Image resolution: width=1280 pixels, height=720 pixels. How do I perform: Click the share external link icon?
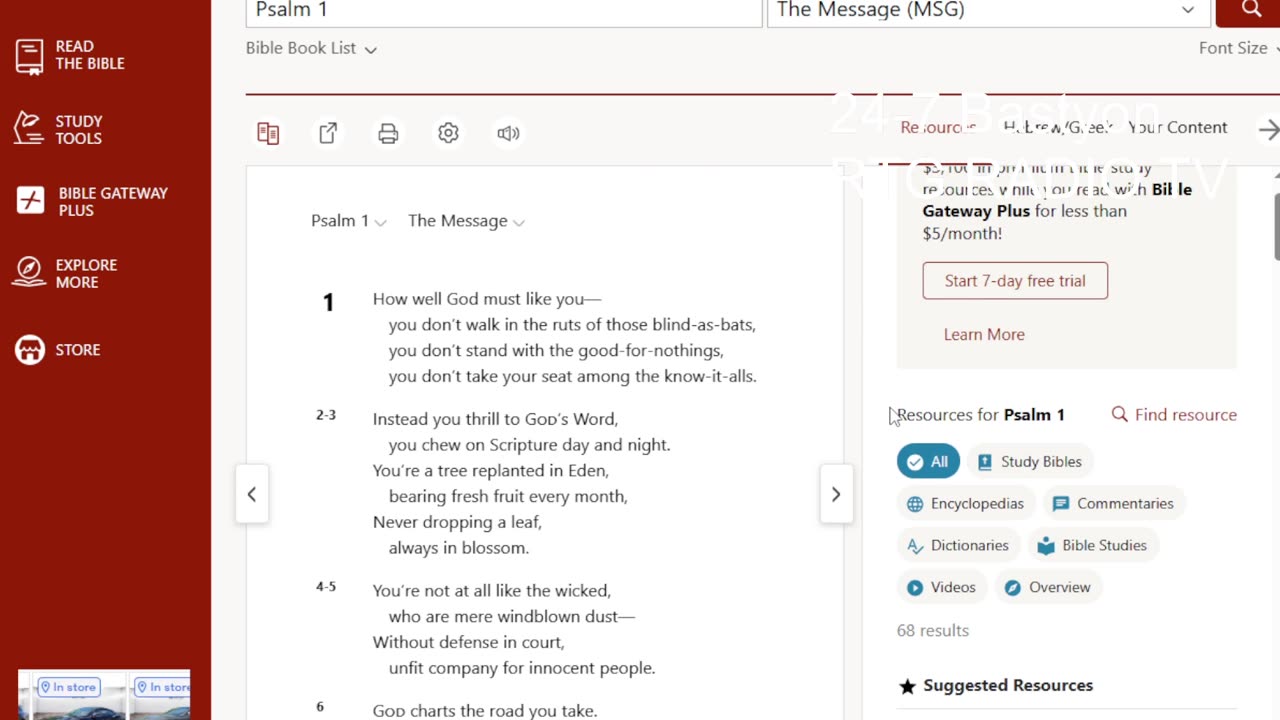pyautogui.click(x=328, y=133)
